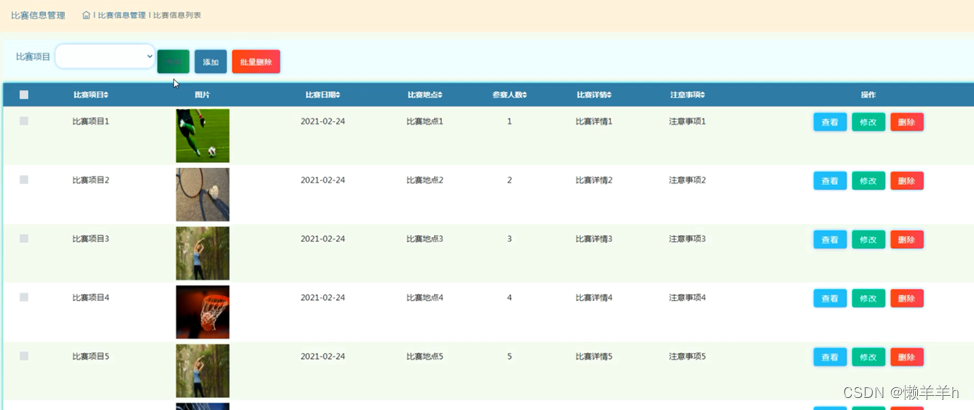The image size is (974, 410).
Task: Click 删除 for 比赛项目1 row
Action: (907, 122)
